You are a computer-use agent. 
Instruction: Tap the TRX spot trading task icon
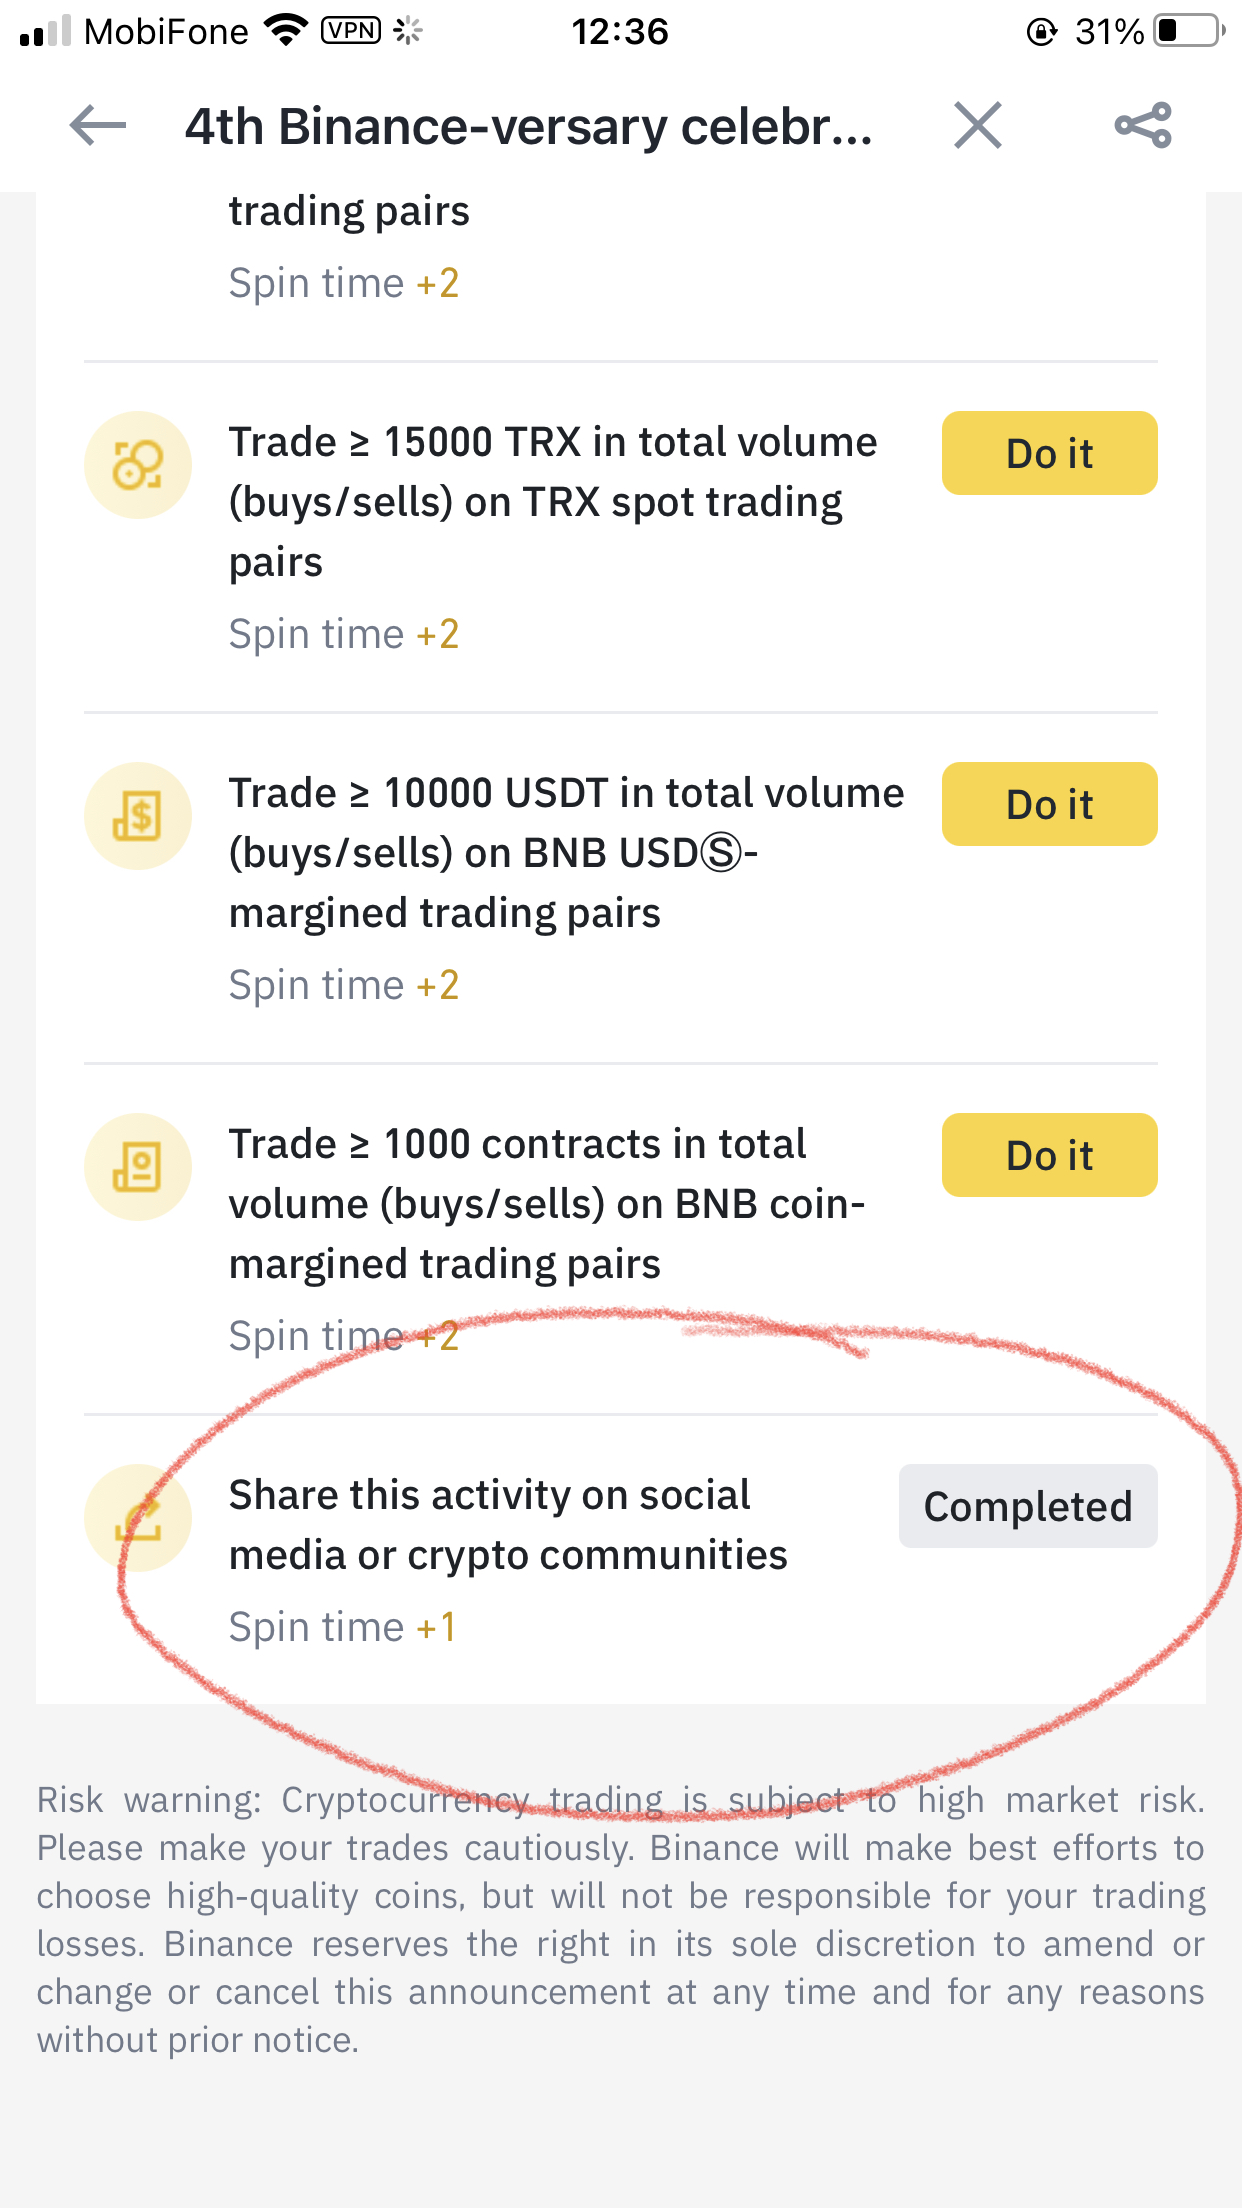pos(138,465)
